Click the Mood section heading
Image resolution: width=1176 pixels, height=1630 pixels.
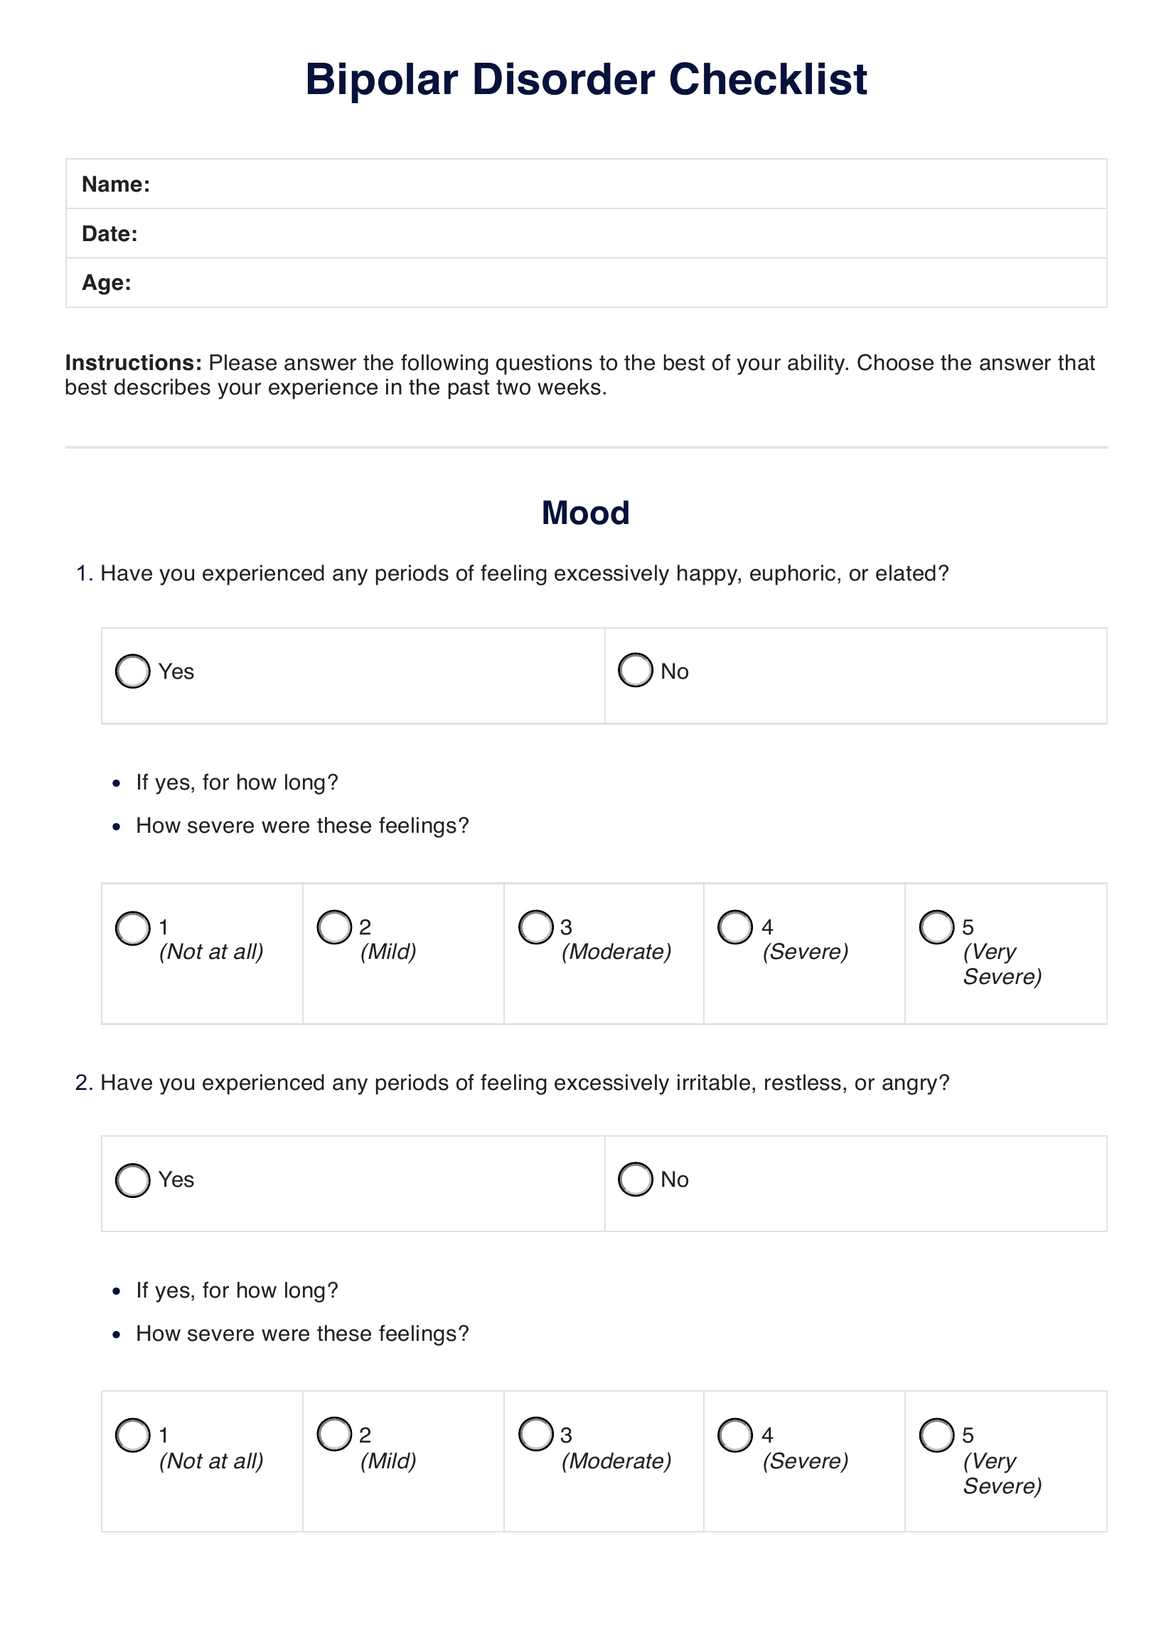(586, 513)
